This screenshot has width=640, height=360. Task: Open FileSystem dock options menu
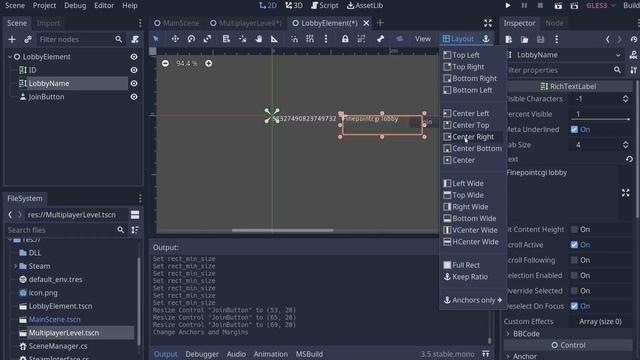point(140,198)
